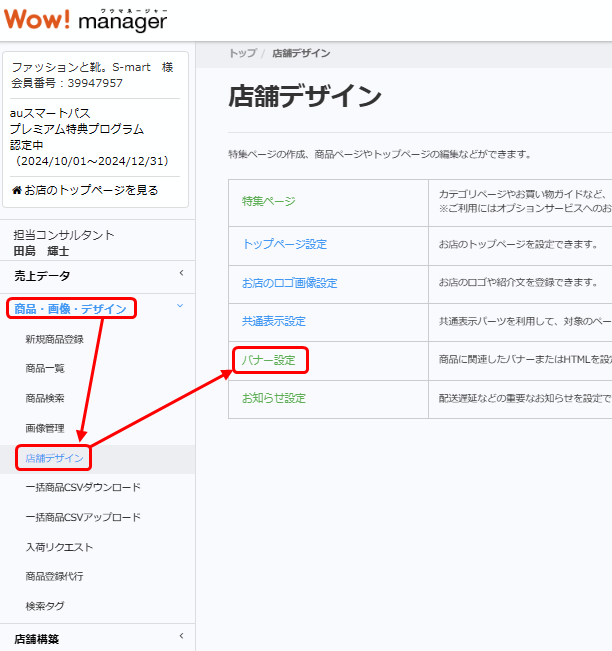Open the お知らせ設定 link
Image resolution: width=612 pixels, height=651 pixels.
coord(273,398)
